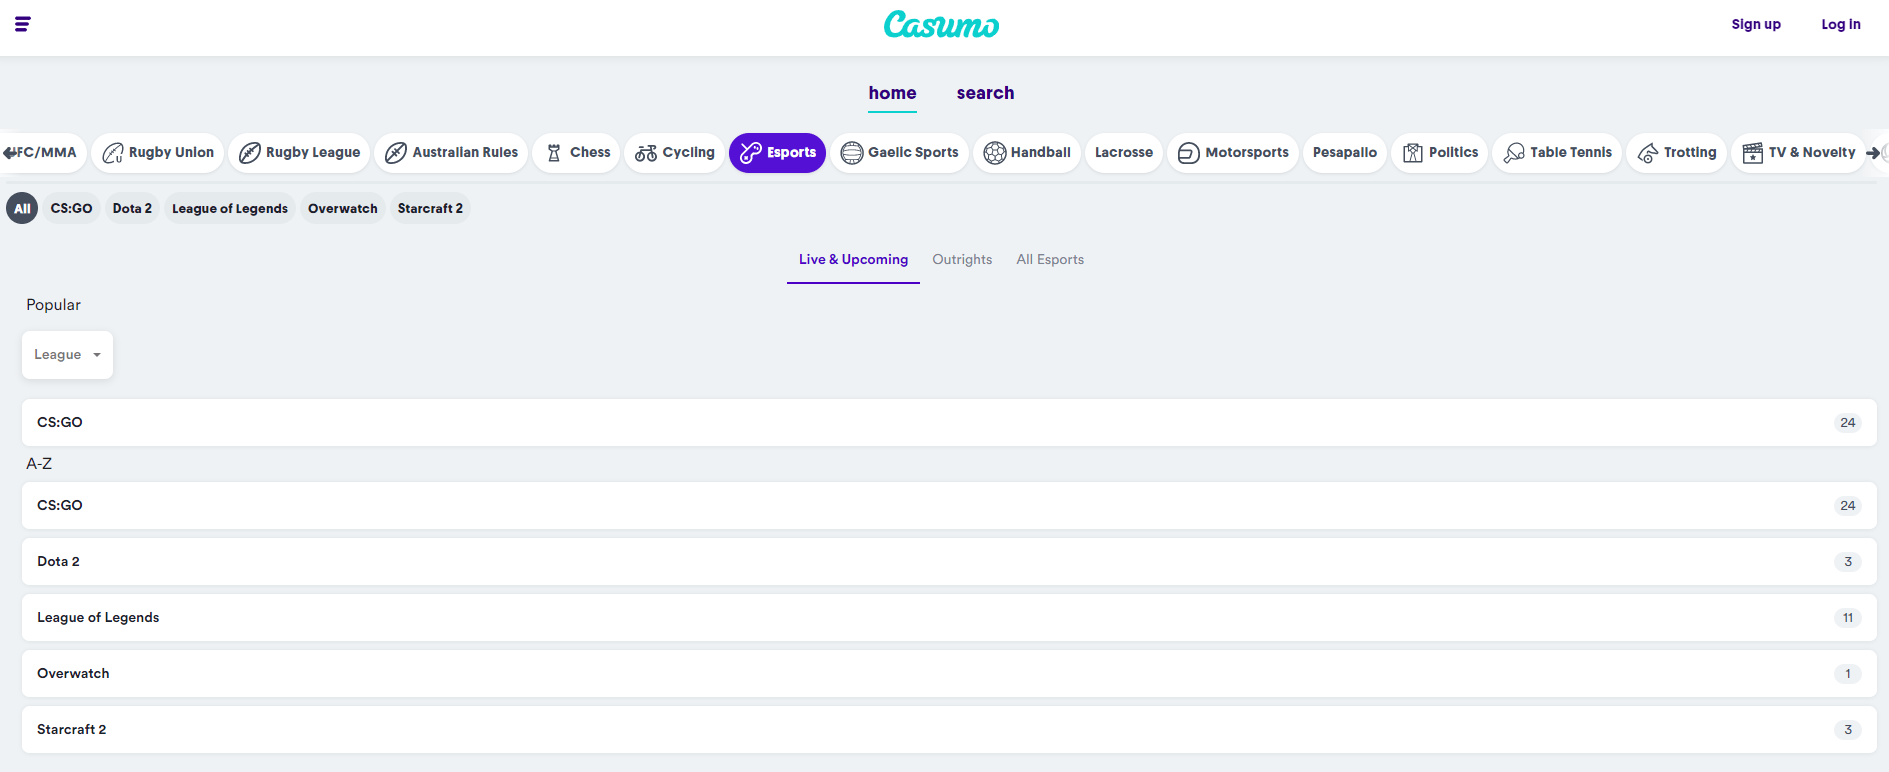
Task: Select Chess sport chip
Action: point(577,153)
